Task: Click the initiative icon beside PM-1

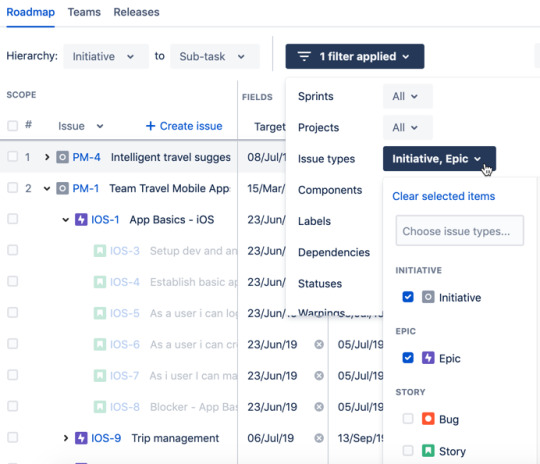Action: [62, 188]
